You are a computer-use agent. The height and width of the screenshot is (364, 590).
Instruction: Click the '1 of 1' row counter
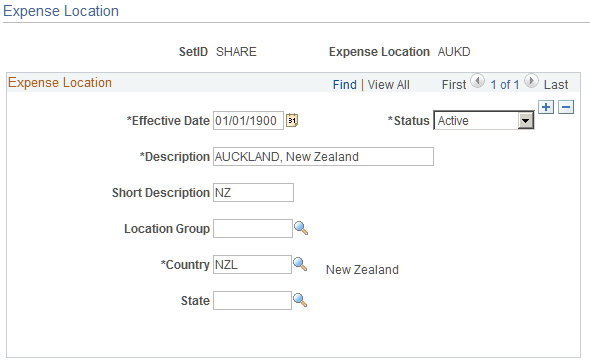(505, 85)
